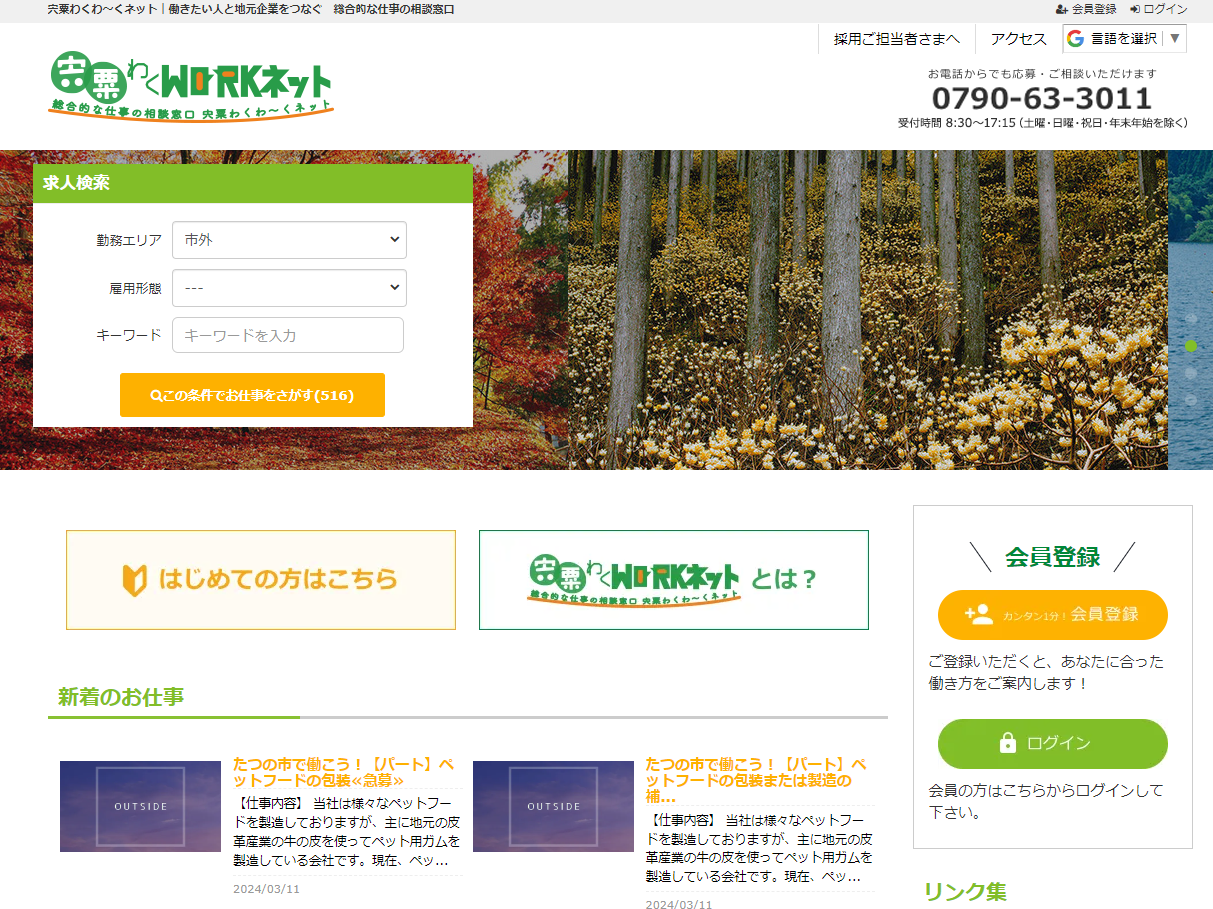The height and width of the screenshot is (909, 1213).
Task: Switch to the last carousel slide dot
Action: [1191, 400]
